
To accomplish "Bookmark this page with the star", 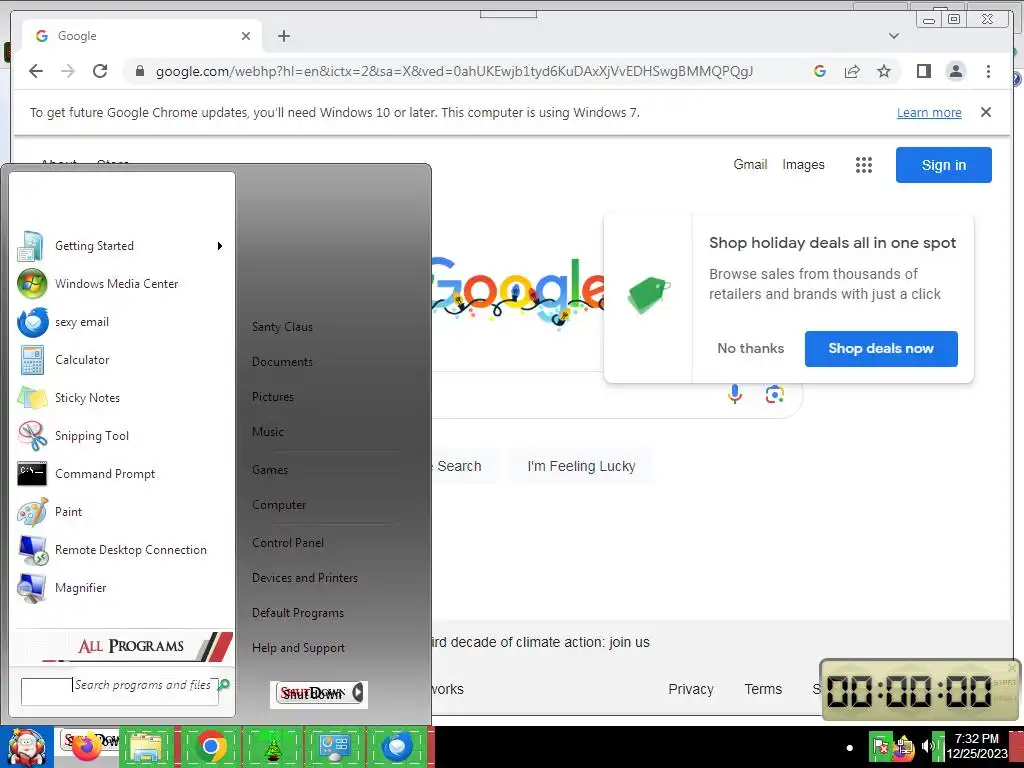I will click(884, 71).
